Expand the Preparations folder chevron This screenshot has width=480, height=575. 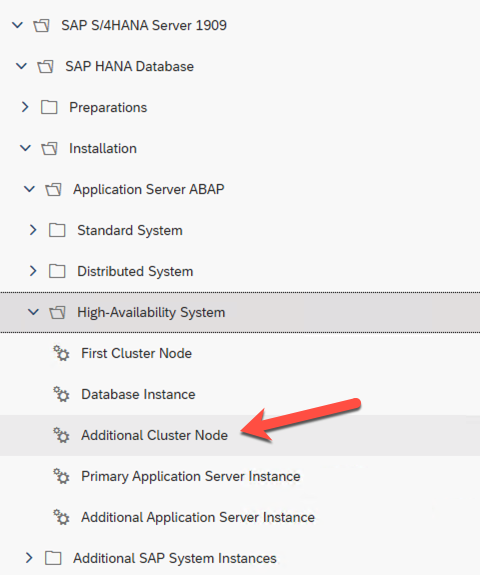click(25, 107)
